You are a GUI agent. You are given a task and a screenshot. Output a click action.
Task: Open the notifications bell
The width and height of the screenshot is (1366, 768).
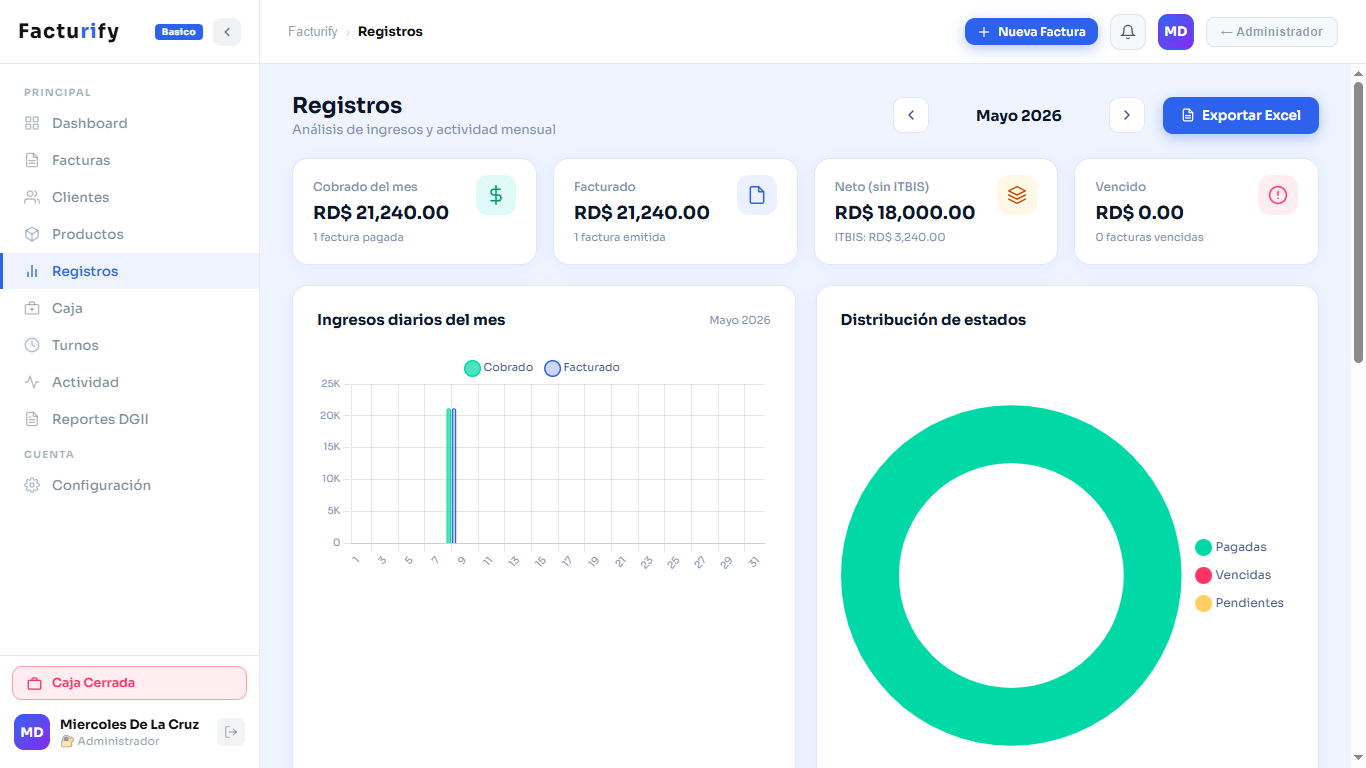click(x=1128, y=32)
